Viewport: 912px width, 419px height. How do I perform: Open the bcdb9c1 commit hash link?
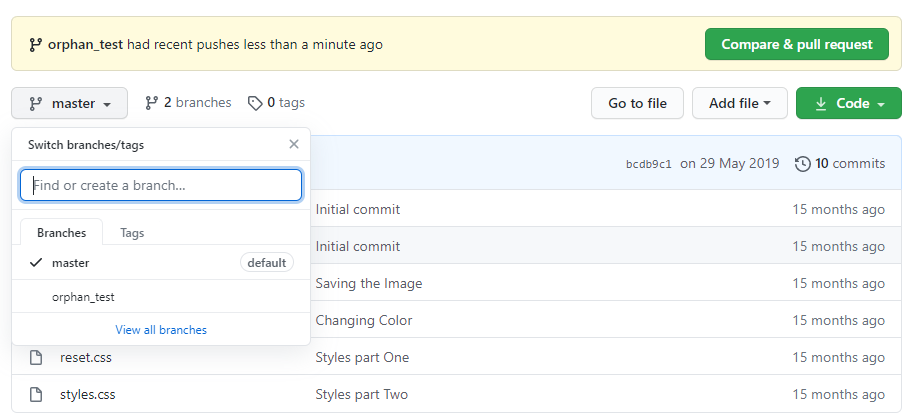tap(649, 164)
